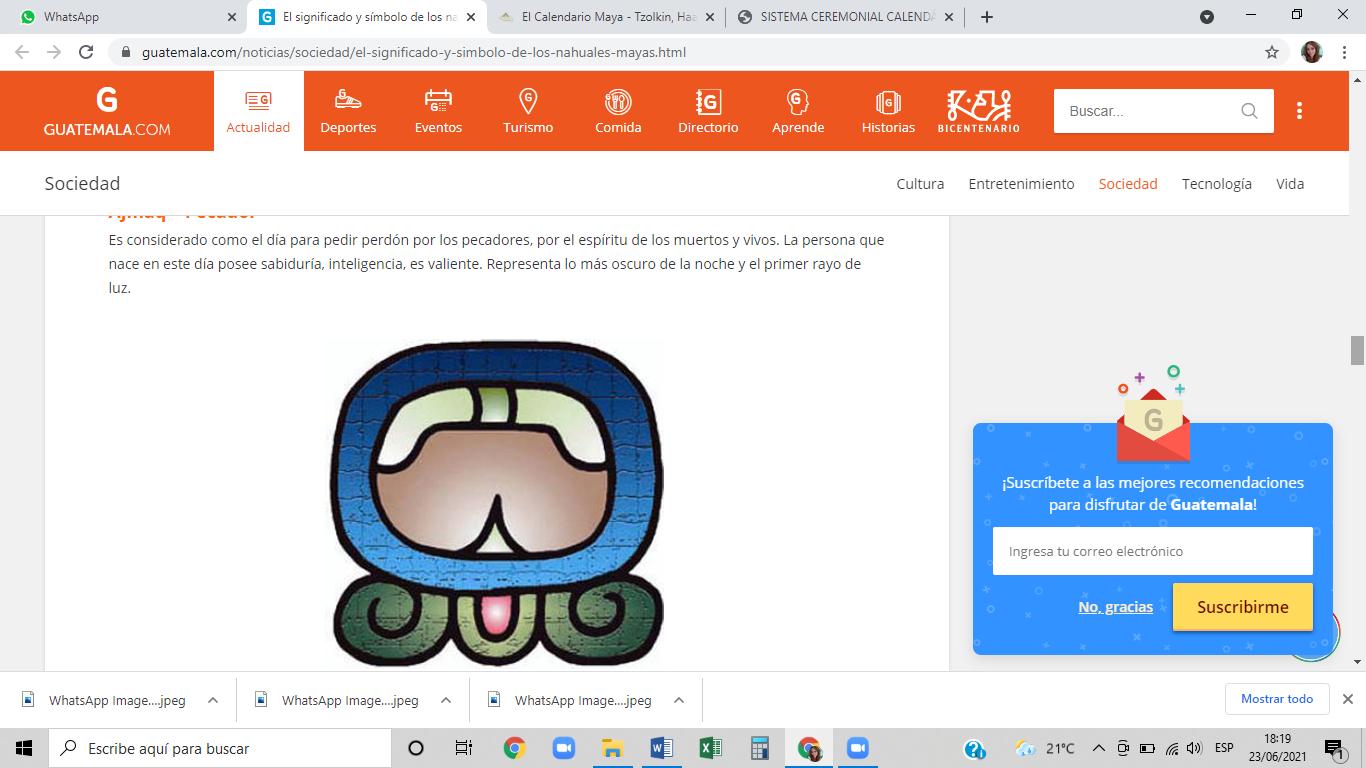Open File Explorer from the taskbar
Viewport: 1366px width, 768px height.
(x=612, y=748)
